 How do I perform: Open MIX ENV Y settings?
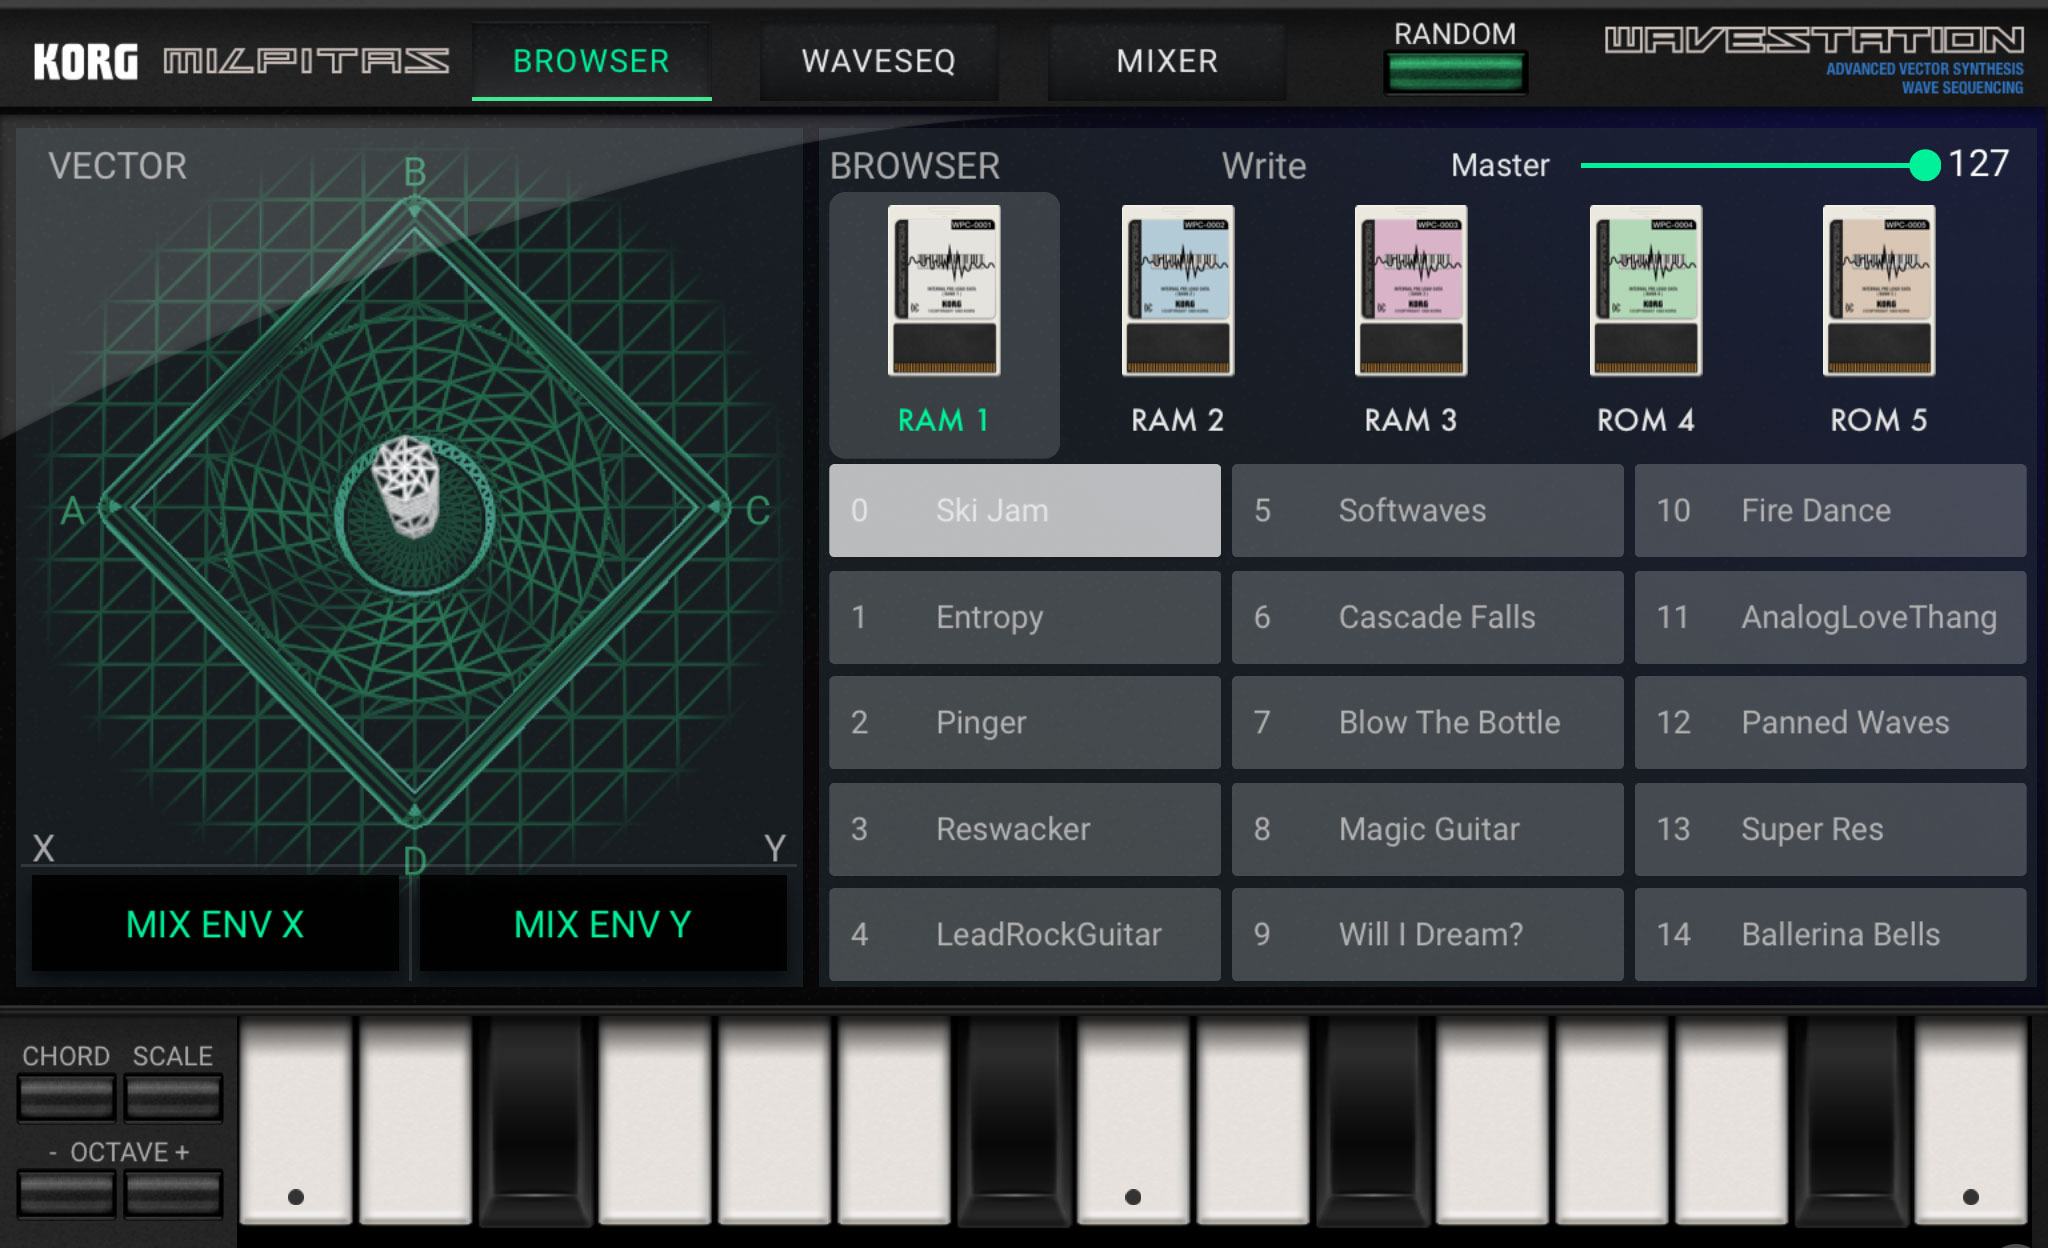(603, 924)
